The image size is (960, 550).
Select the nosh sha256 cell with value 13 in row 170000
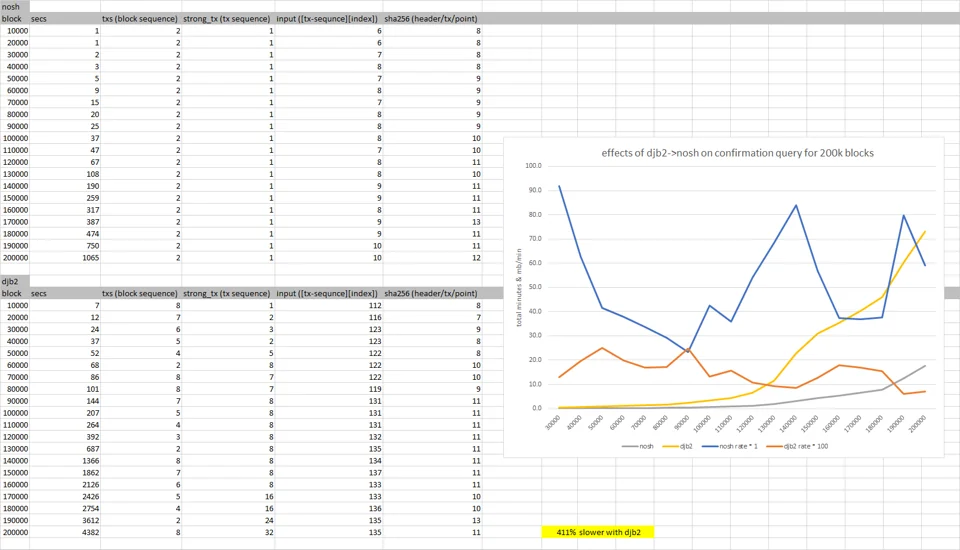click(x=432, y=222)
